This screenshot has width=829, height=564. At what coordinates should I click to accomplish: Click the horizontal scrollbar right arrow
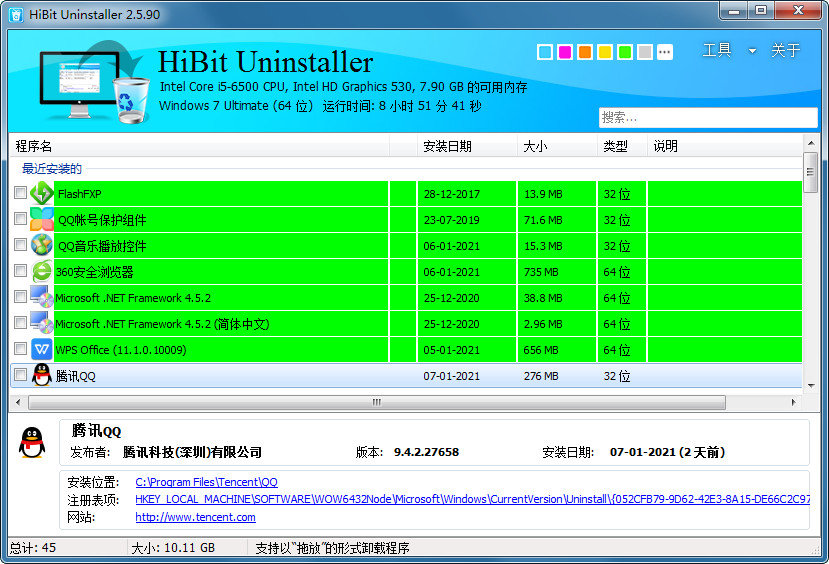(794, 402)
